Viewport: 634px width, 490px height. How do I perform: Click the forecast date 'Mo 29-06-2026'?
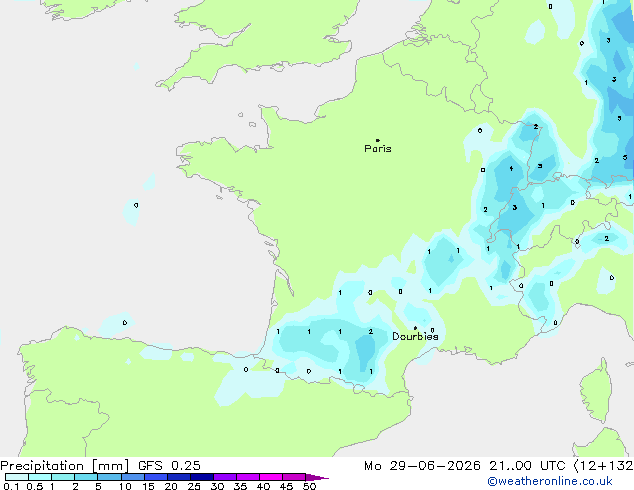423,466
